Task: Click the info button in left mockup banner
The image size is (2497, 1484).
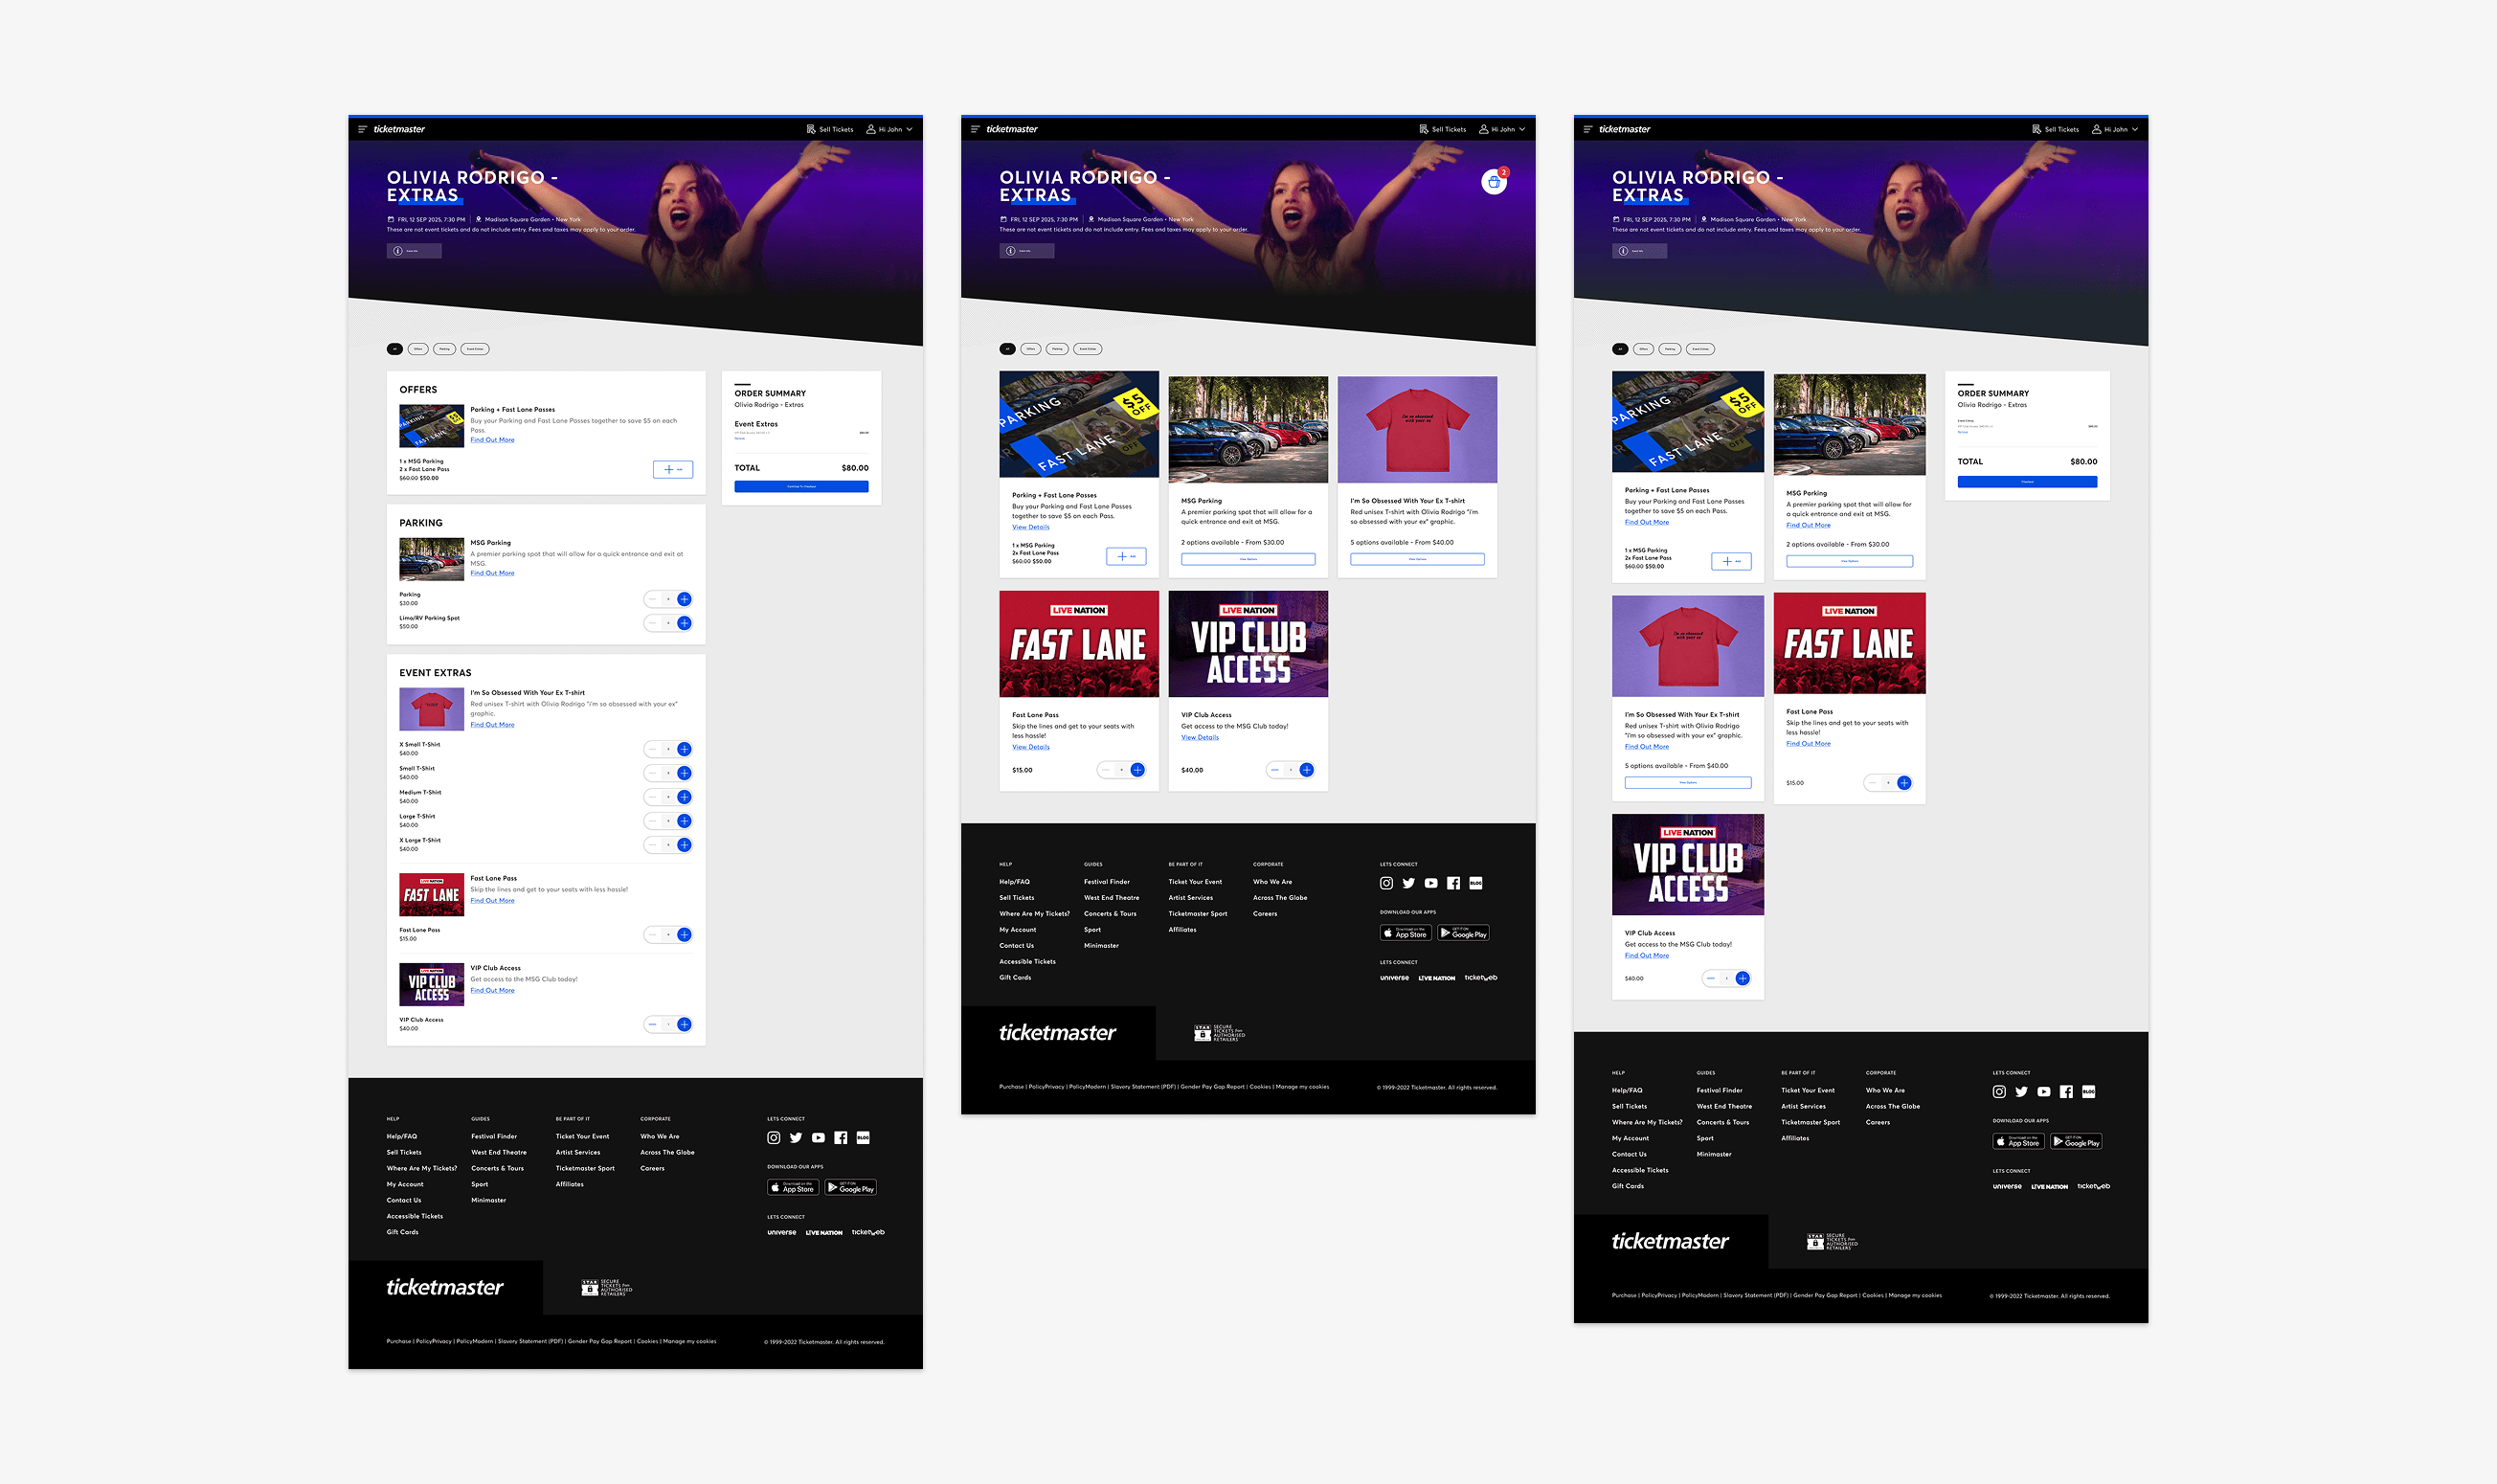Action: [x=414, y=251]
